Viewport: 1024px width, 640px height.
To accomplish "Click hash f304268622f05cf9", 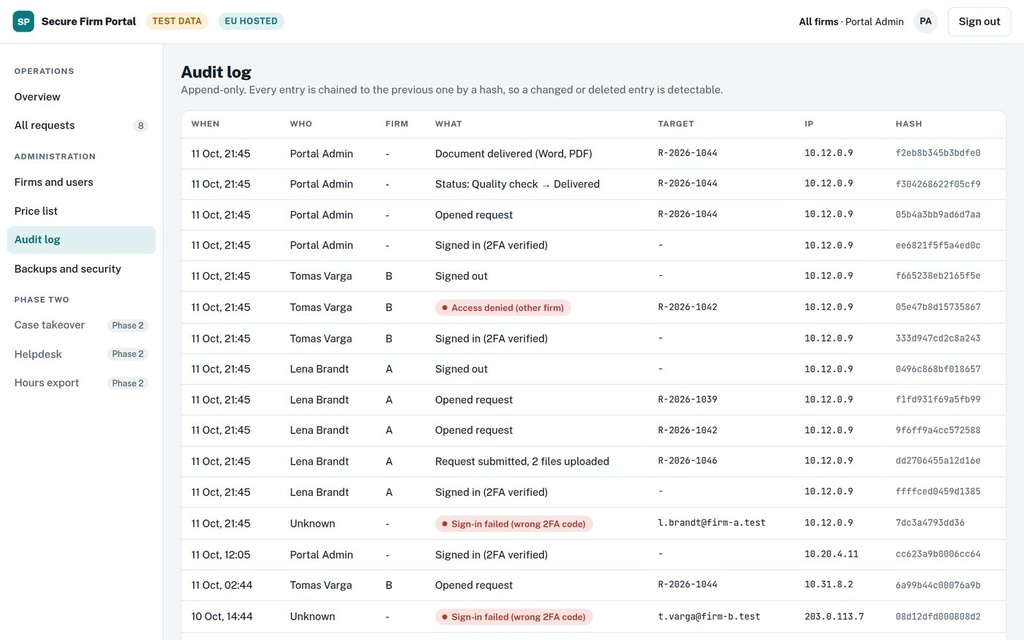I will (x=938, y=184).
